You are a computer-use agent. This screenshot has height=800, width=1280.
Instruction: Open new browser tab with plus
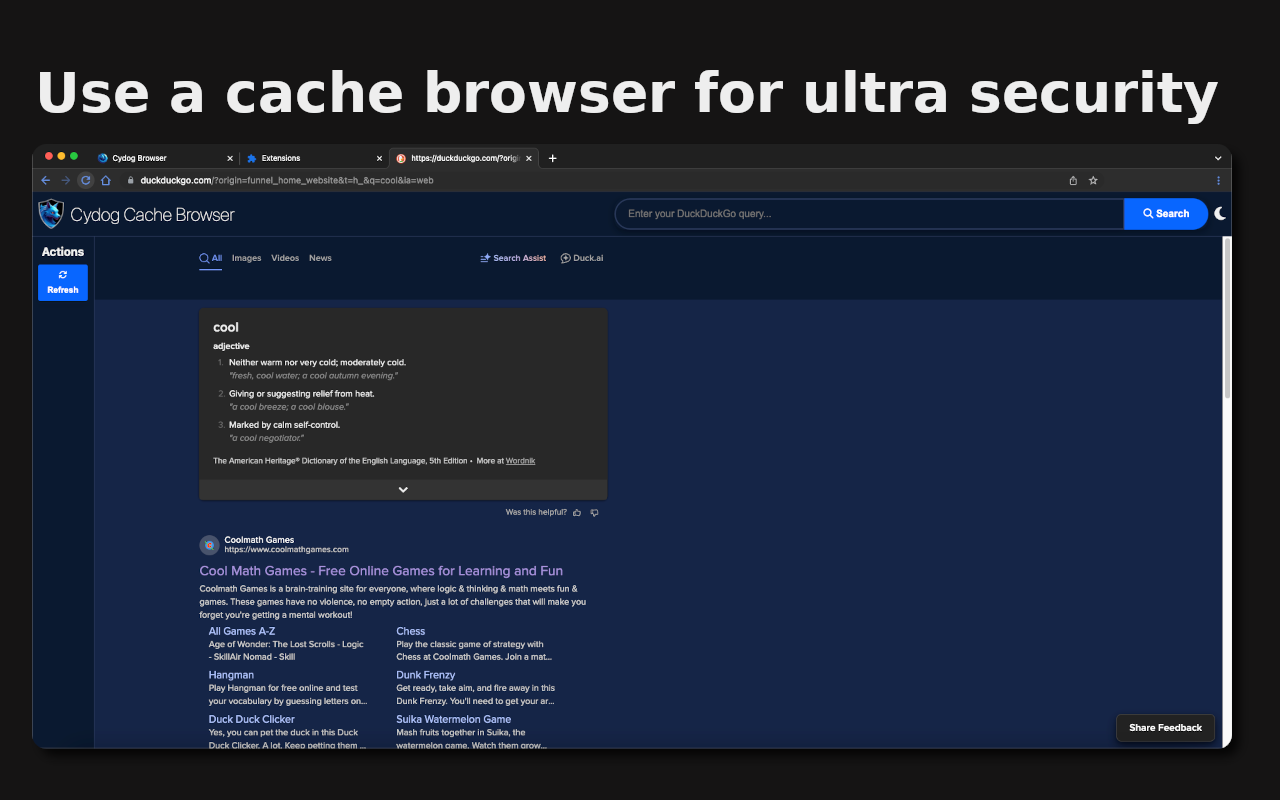[553, 158]
